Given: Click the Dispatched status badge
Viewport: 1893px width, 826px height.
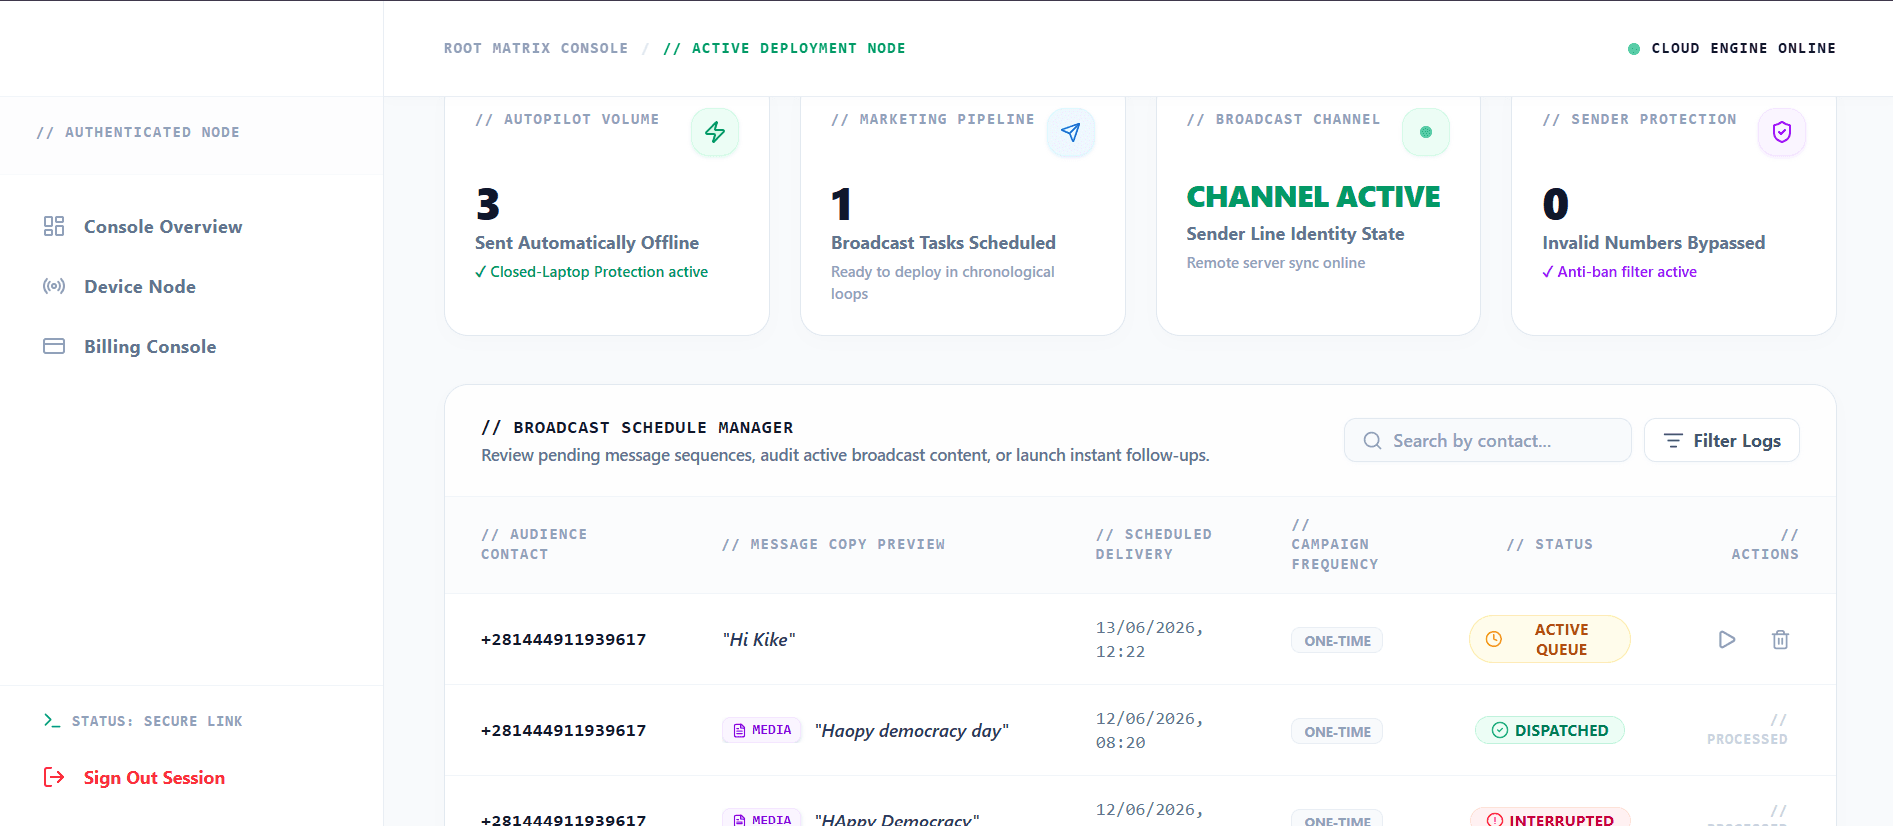Looking at the screenshot, I should tap(1550, 730).
